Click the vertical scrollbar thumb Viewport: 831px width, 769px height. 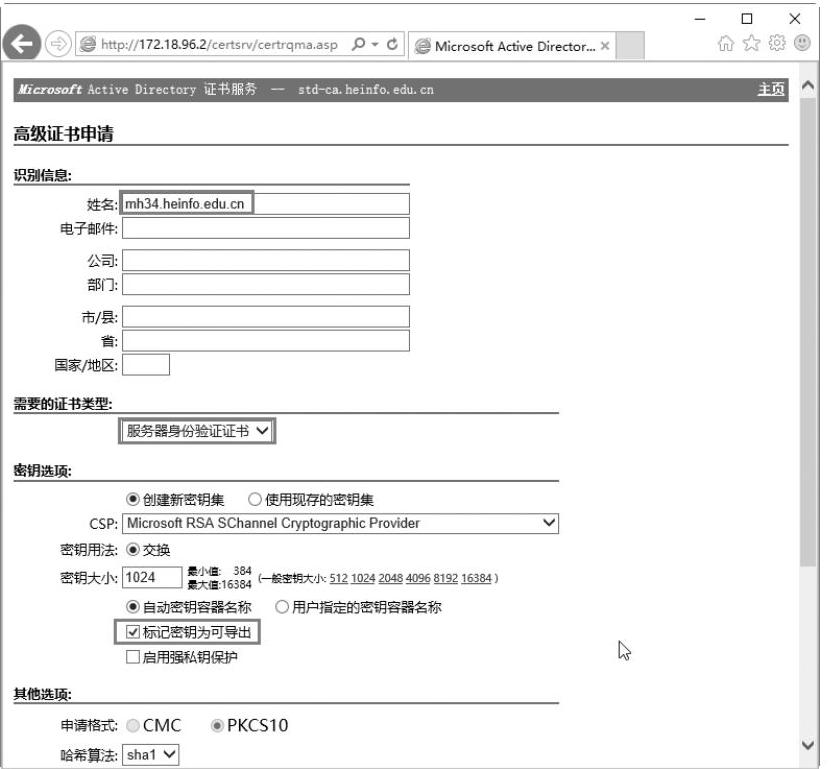808,332
